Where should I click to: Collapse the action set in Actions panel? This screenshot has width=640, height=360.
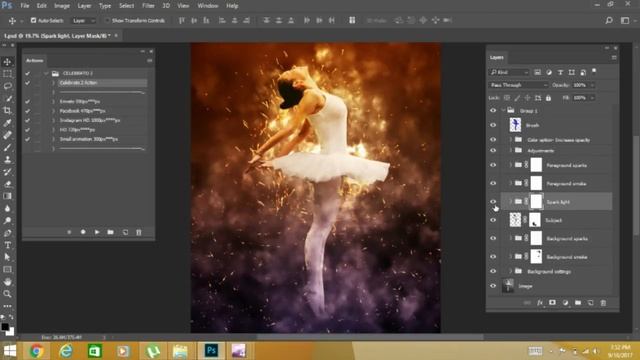(46, 73)
